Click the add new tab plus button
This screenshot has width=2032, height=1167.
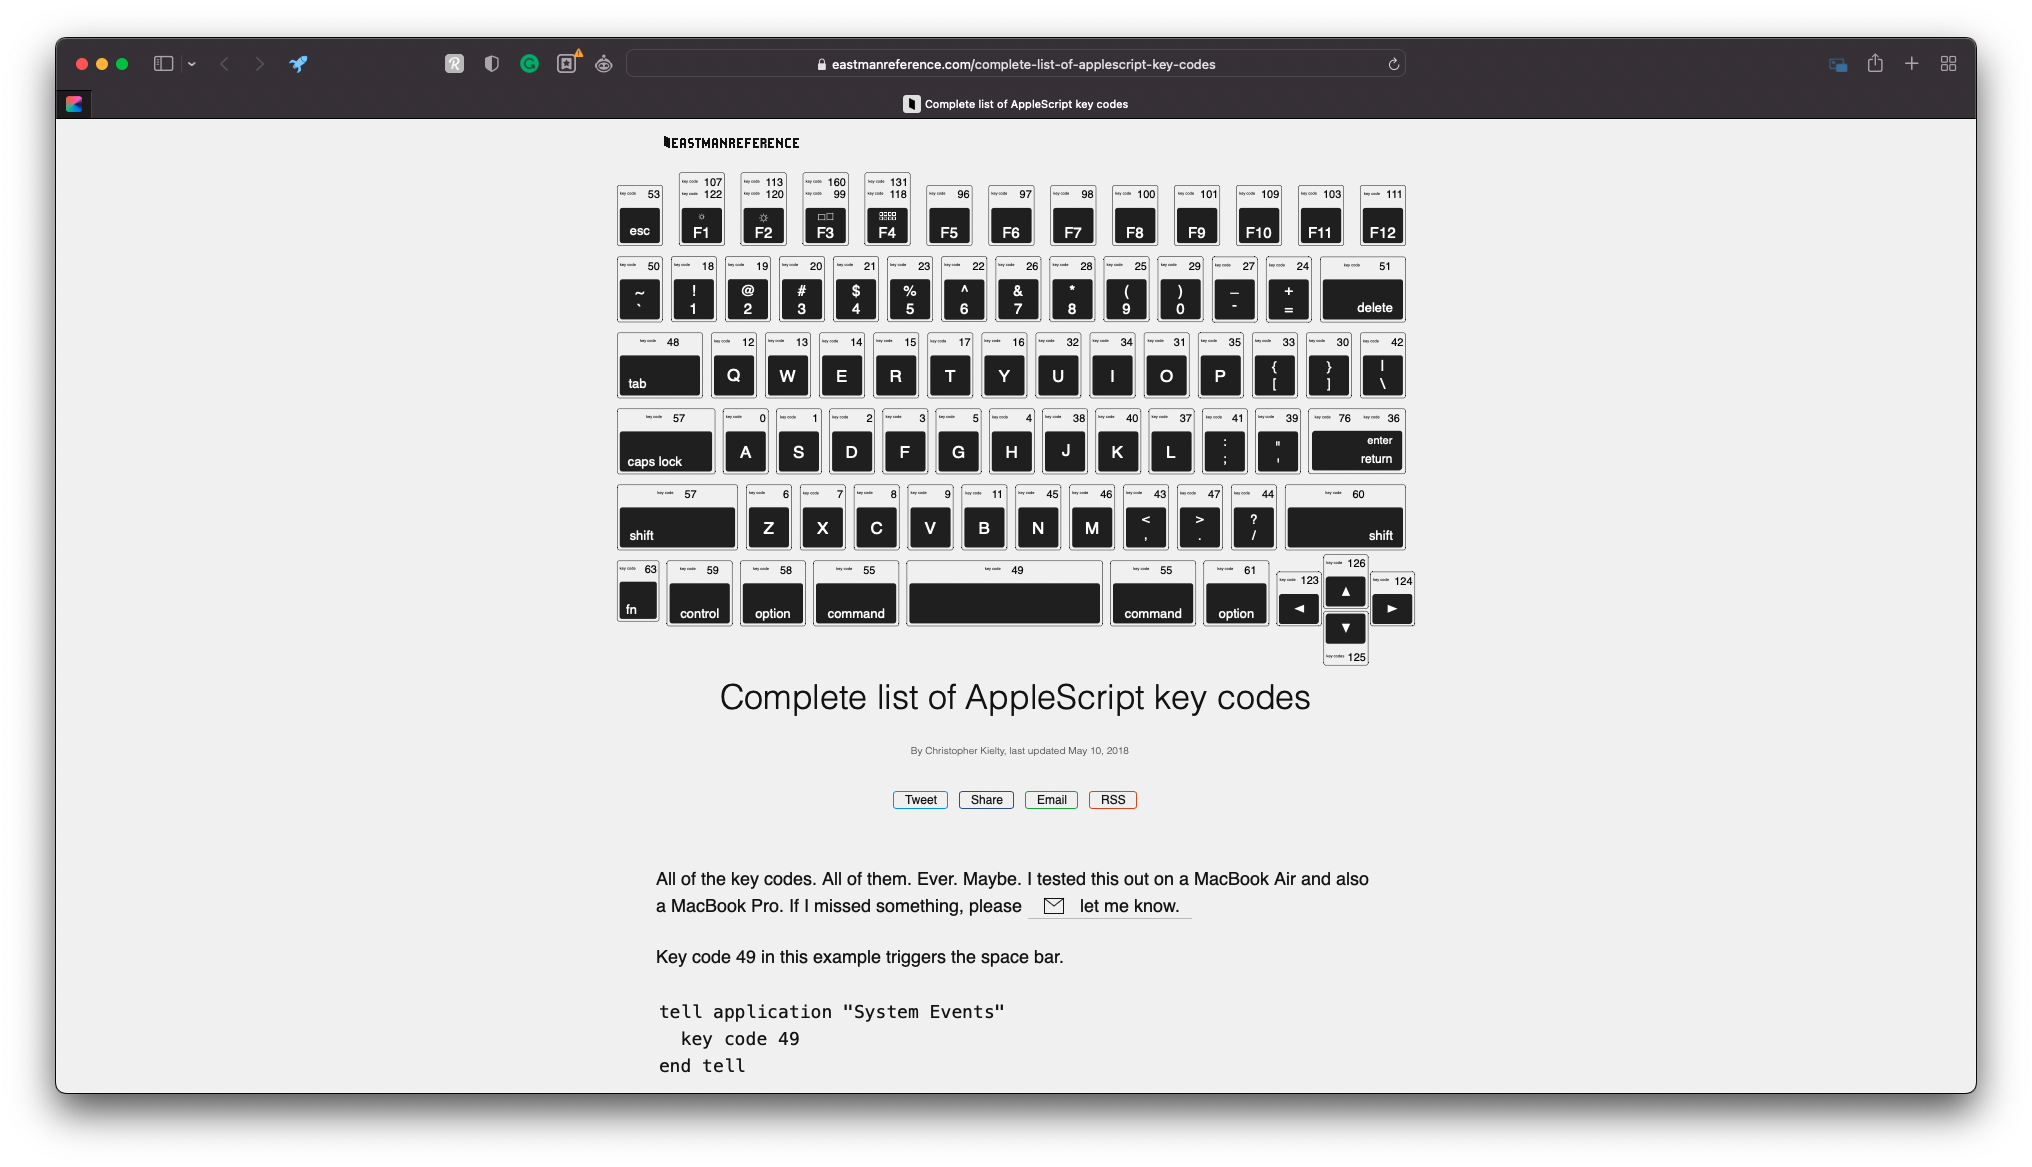(x=1912, y=63)
